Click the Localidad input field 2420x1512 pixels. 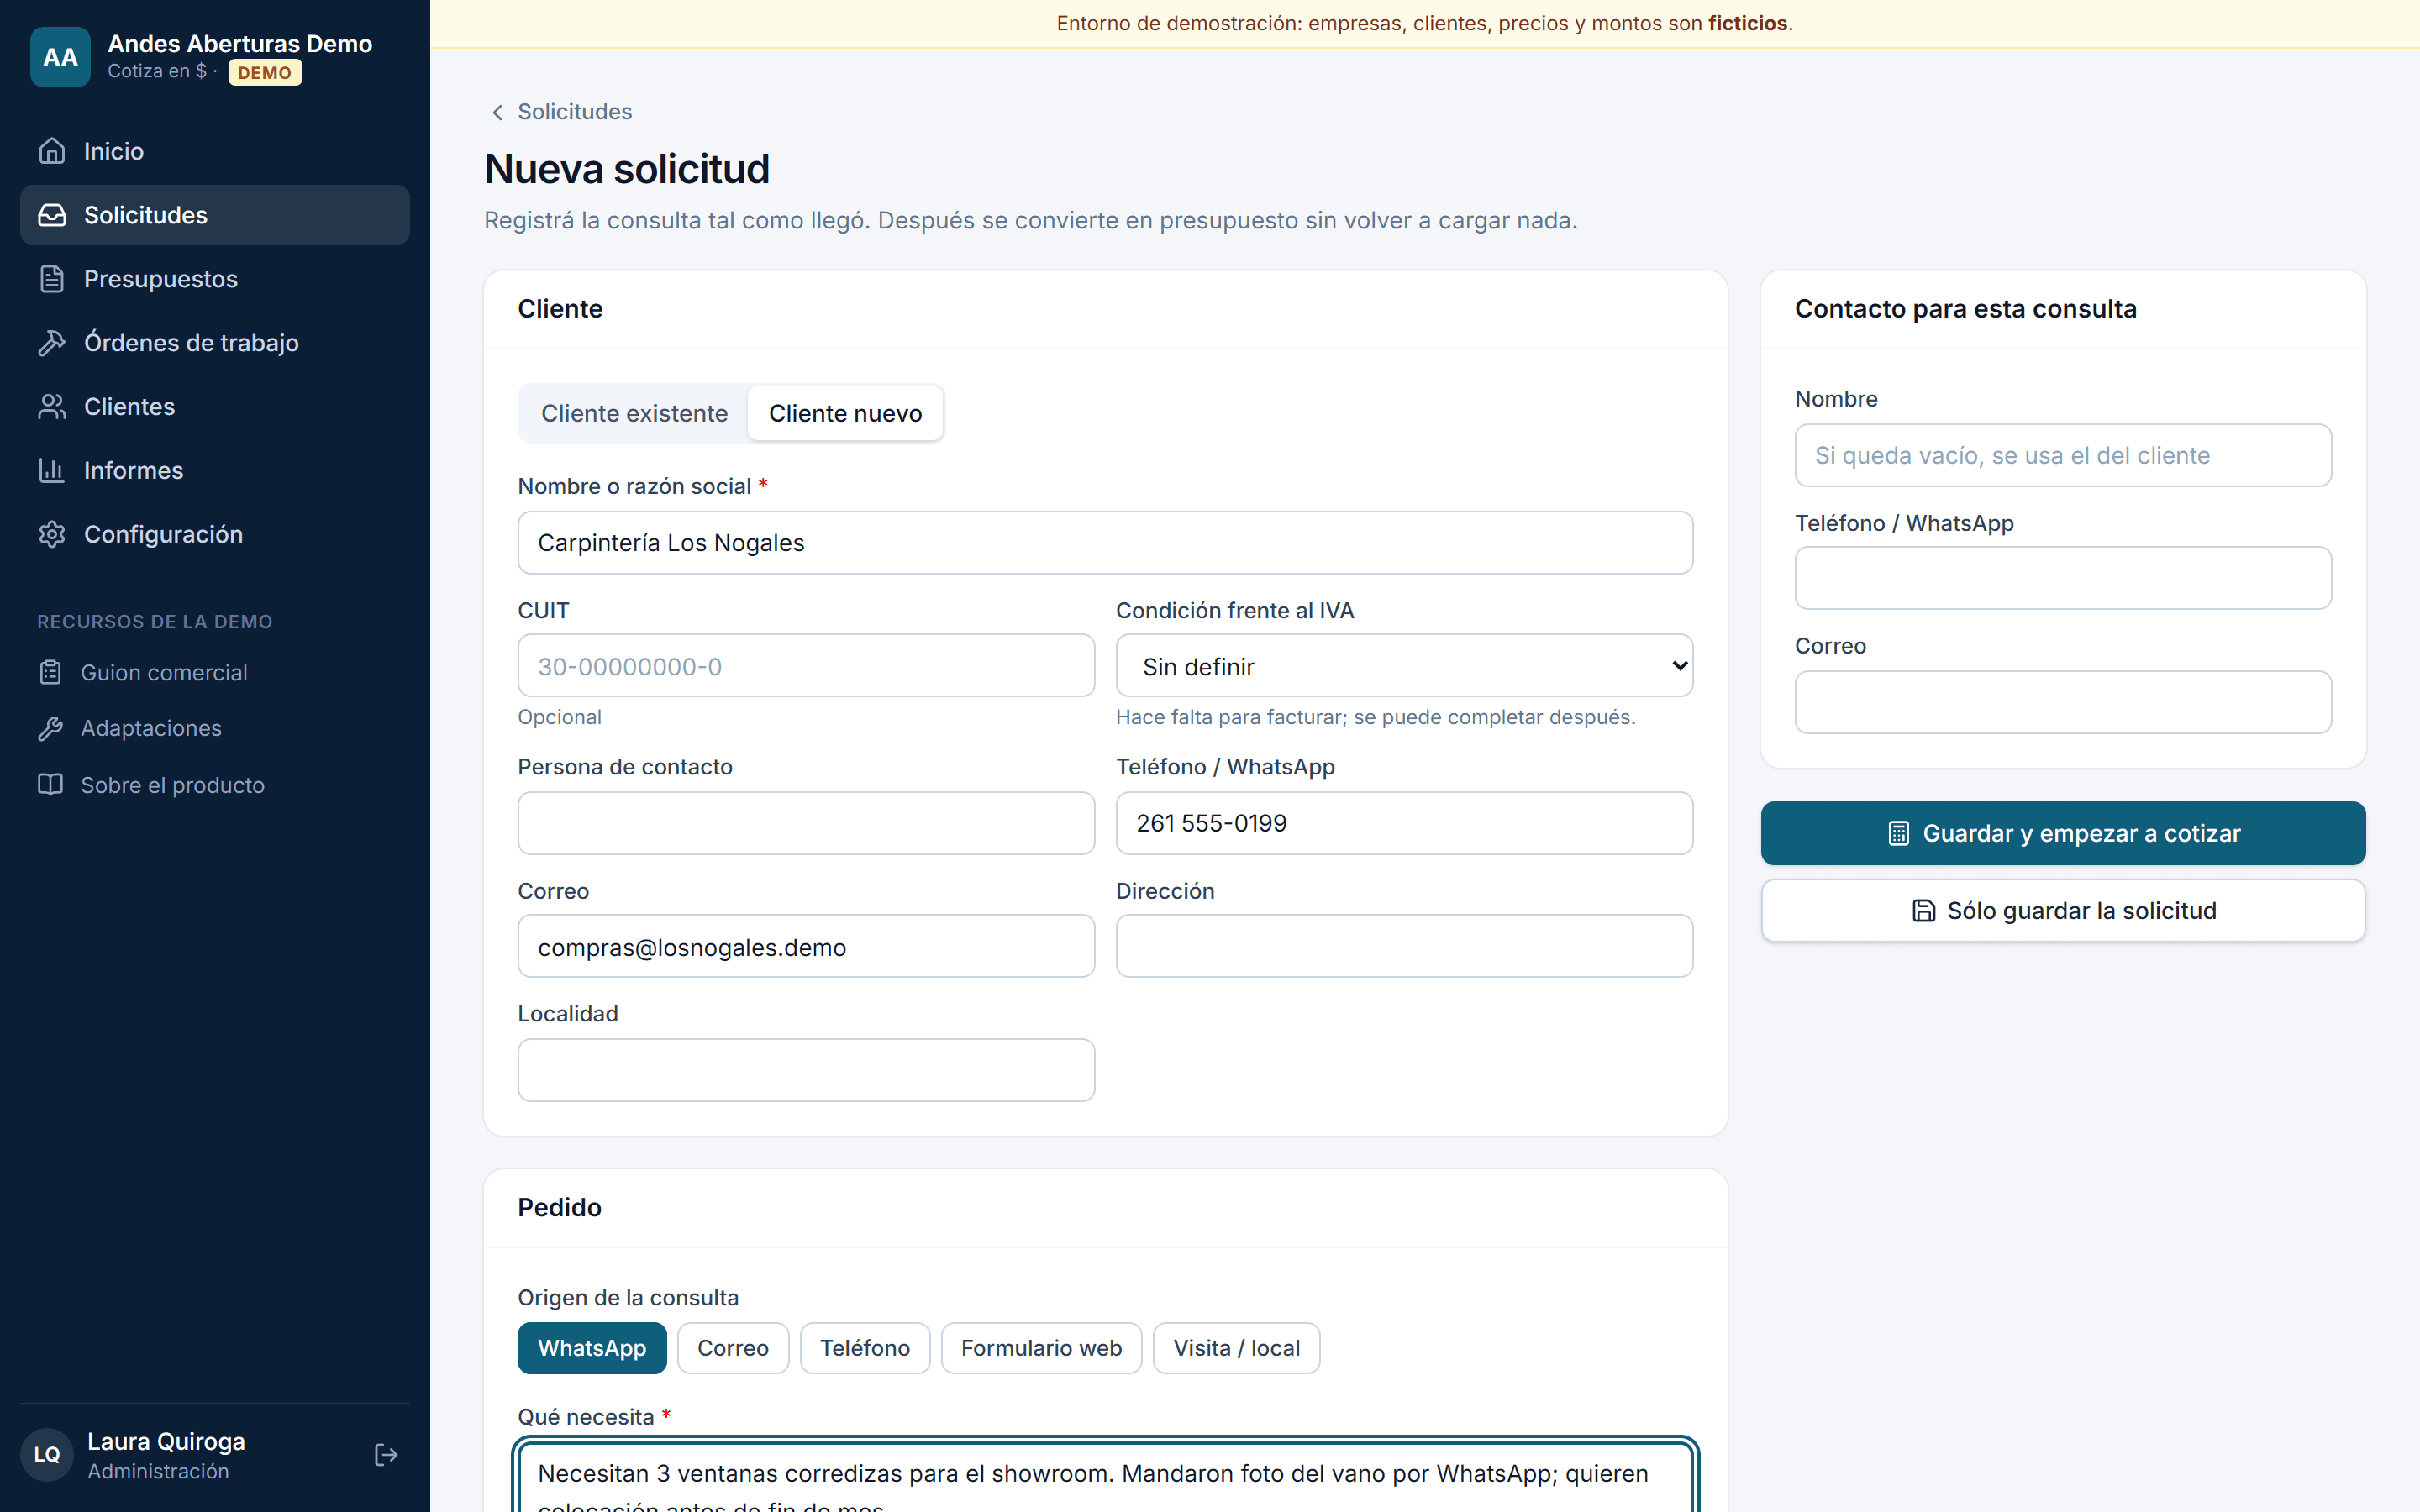click(806, 1070)
